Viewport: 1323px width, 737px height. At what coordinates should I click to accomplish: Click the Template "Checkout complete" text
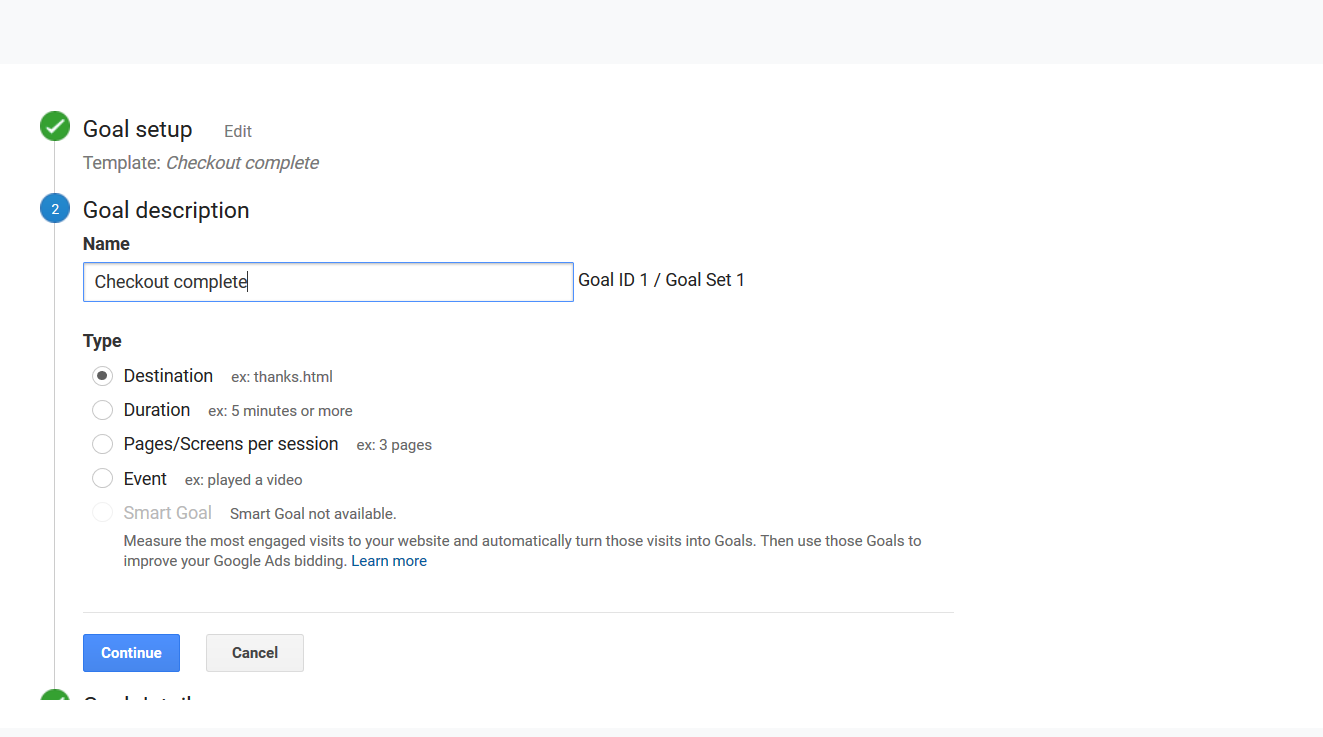[242, 163]
